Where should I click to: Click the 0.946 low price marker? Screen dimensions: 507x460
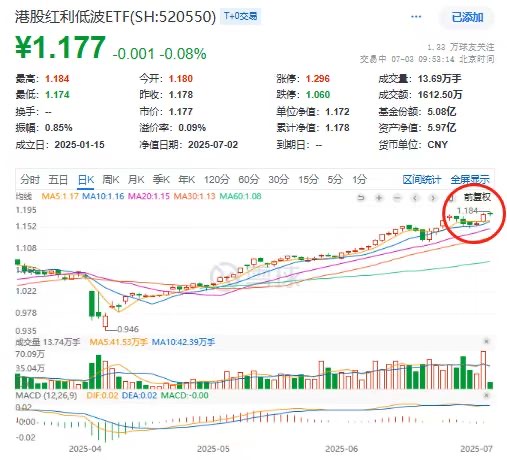[x=128, y=329]
